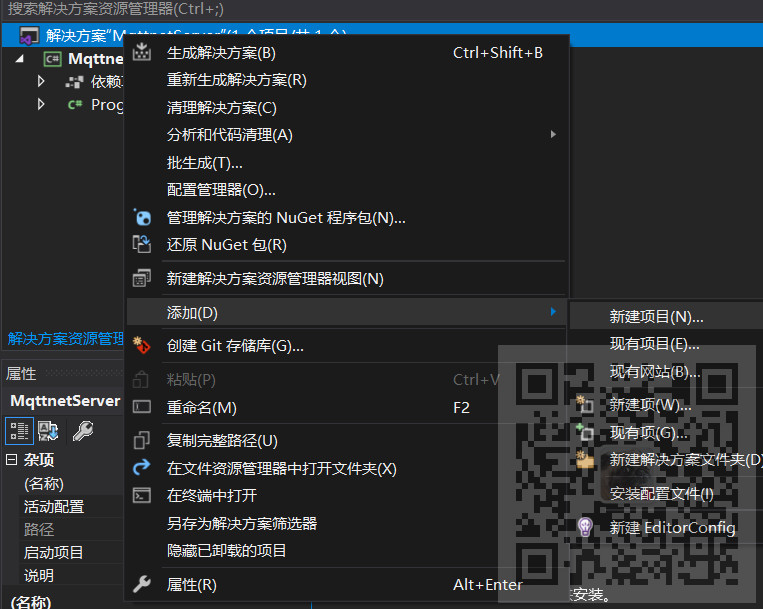Click the lightbulb icon beside 新建 EditorConfig
This screenshot has height=609, width=763.
[x=584, y=527]
